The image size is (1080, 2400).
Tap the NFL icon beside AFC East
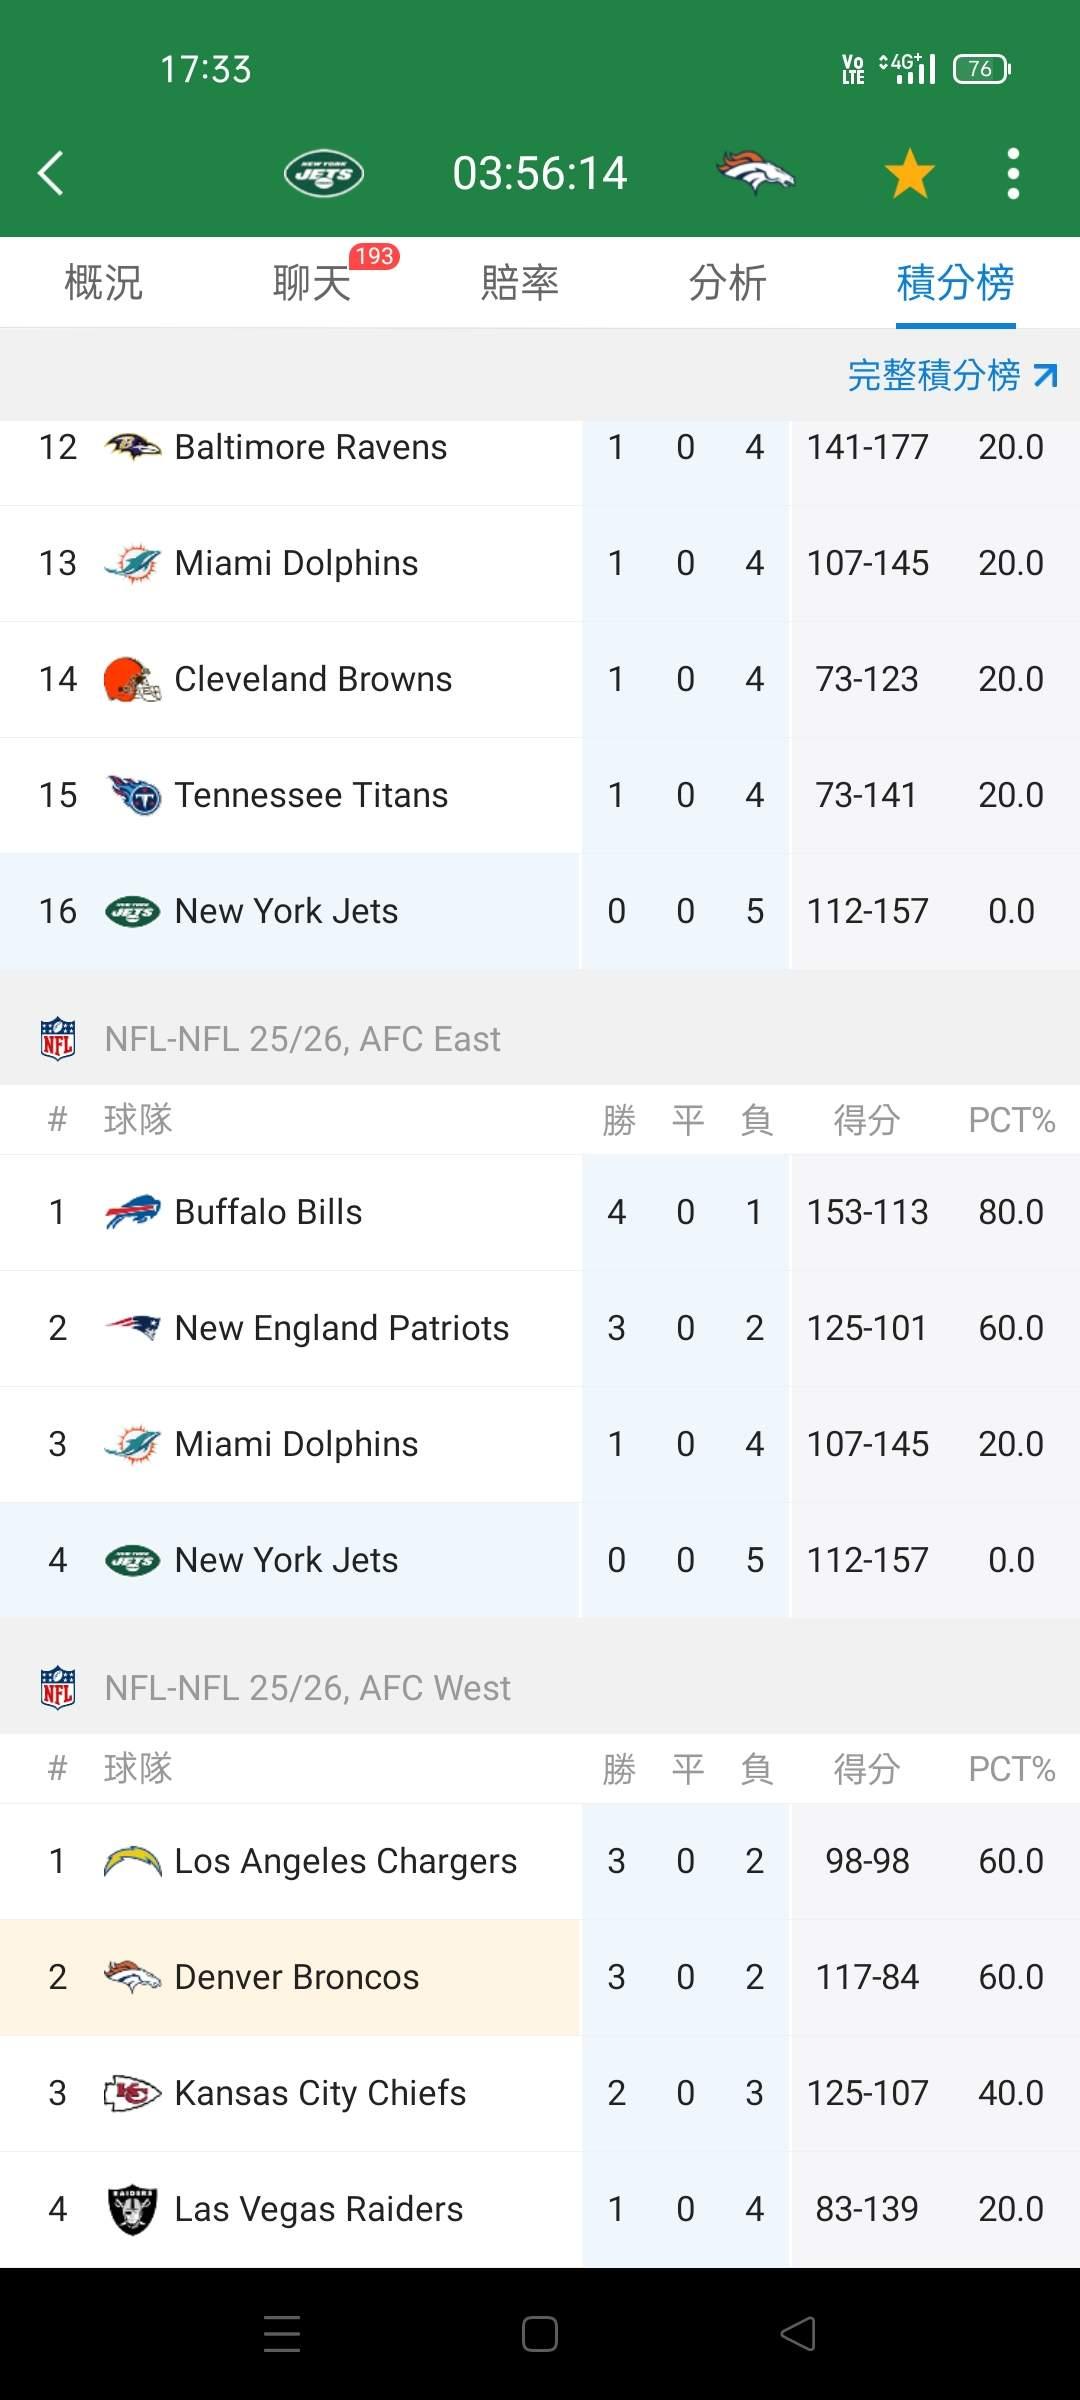pyautogui.click(x=58, y=1039)
